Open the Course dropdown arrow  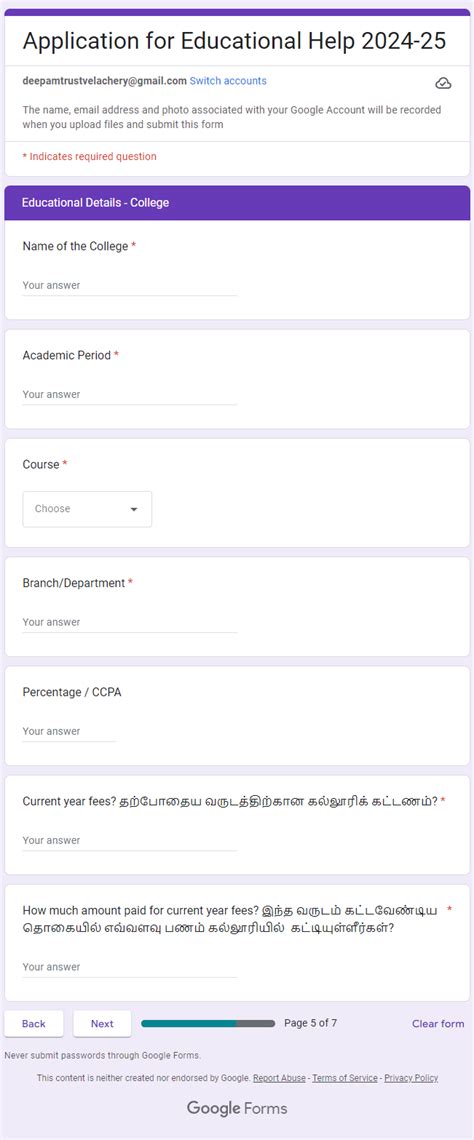click(x=134, y=510)
